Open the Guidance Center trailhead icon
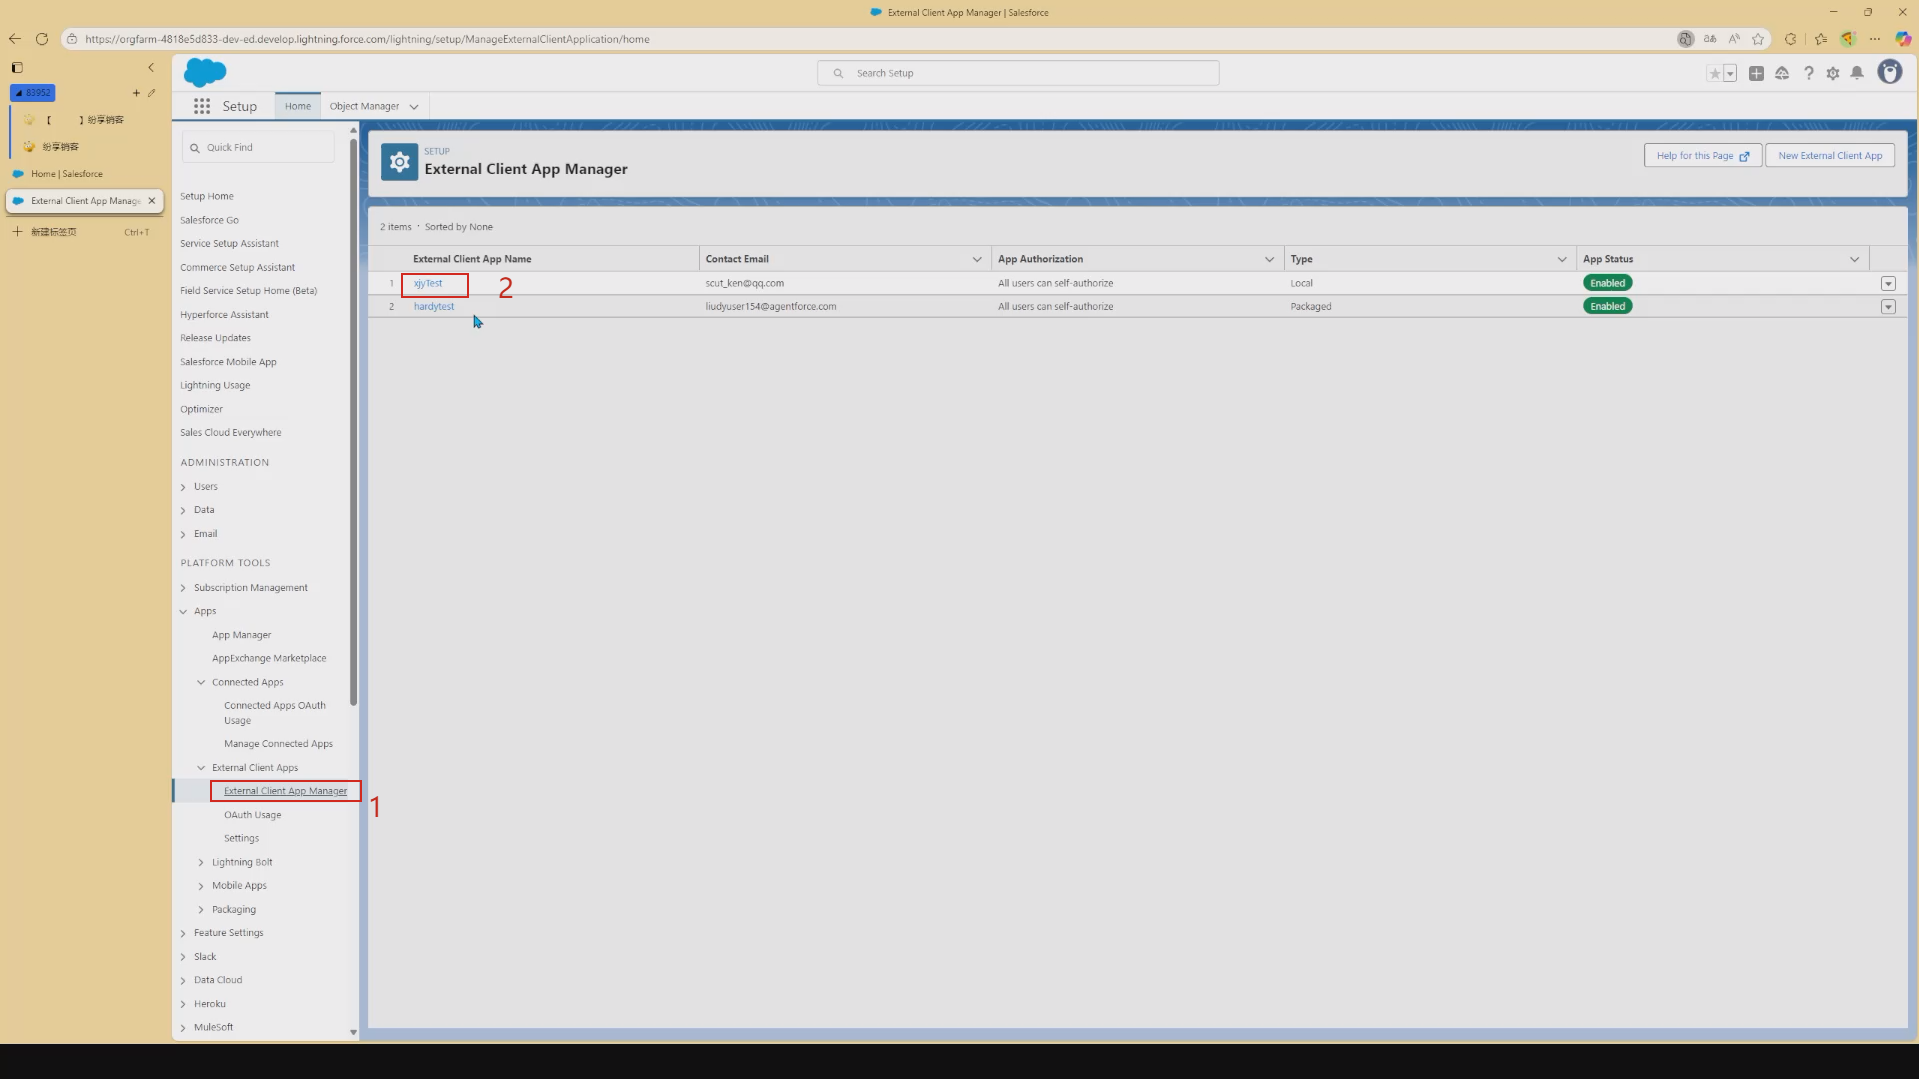 click(1782, 73)
